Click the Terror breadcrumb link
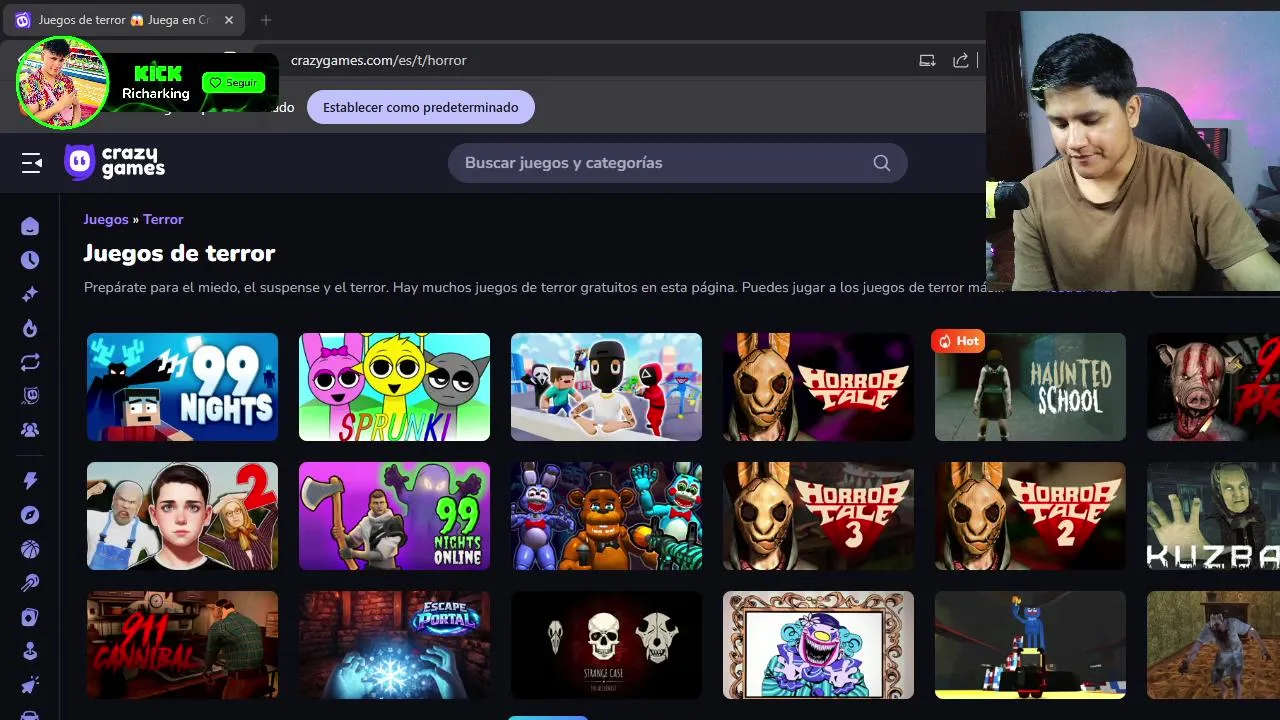Viewport: 1280px width, 720px height. coord(163,219)
